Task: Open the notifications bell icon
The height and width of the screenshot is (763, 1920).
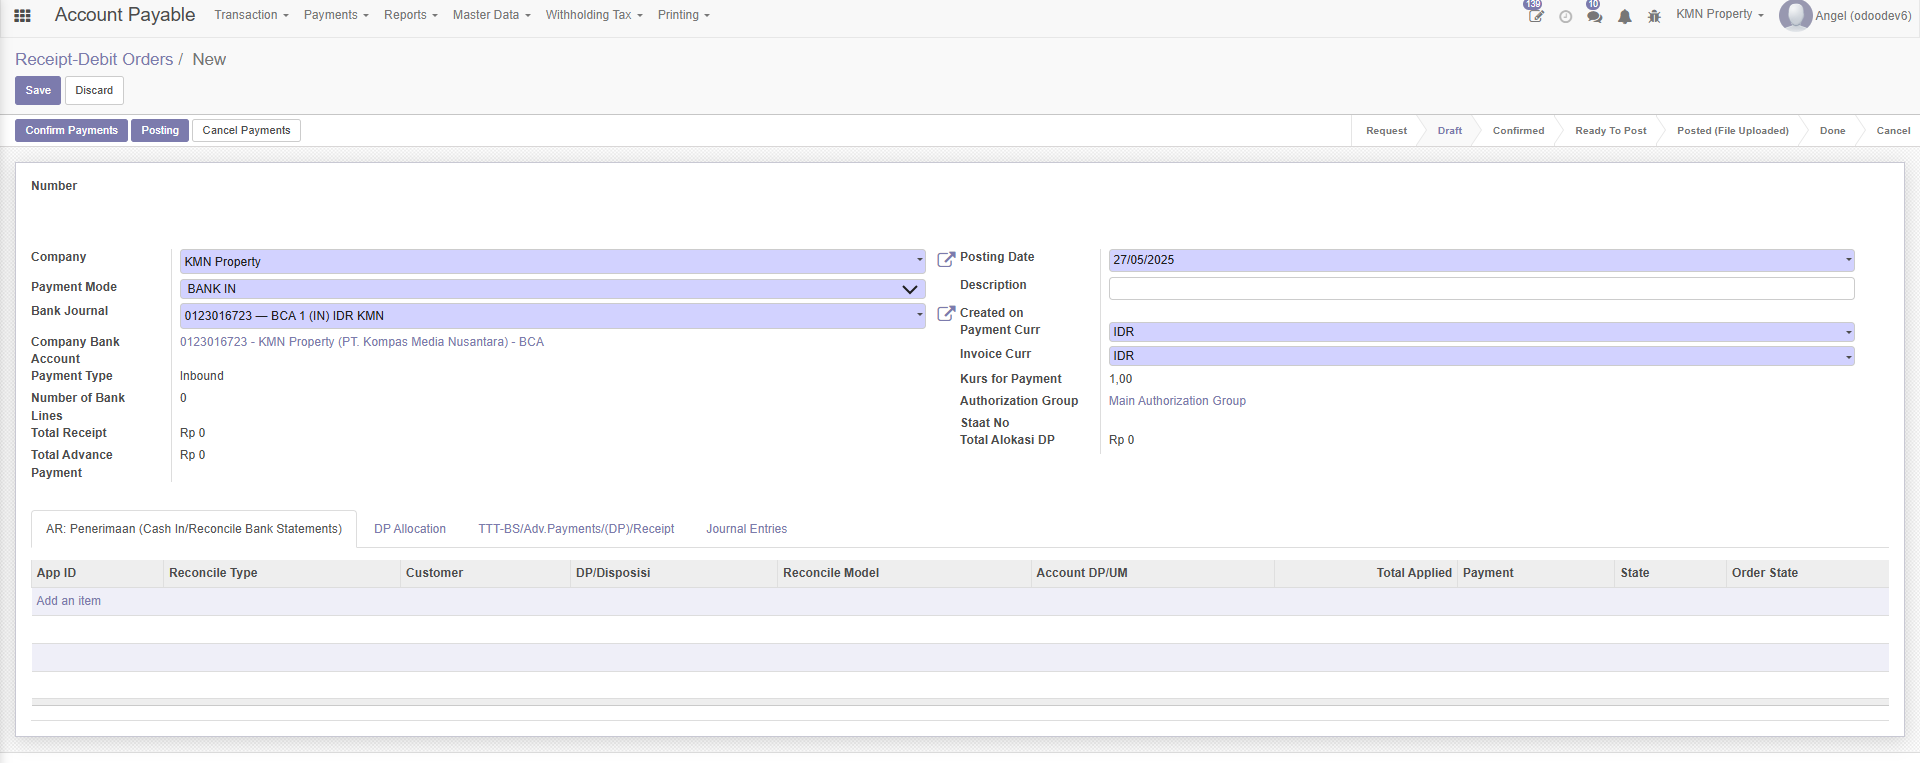Action: [1625, 16]
